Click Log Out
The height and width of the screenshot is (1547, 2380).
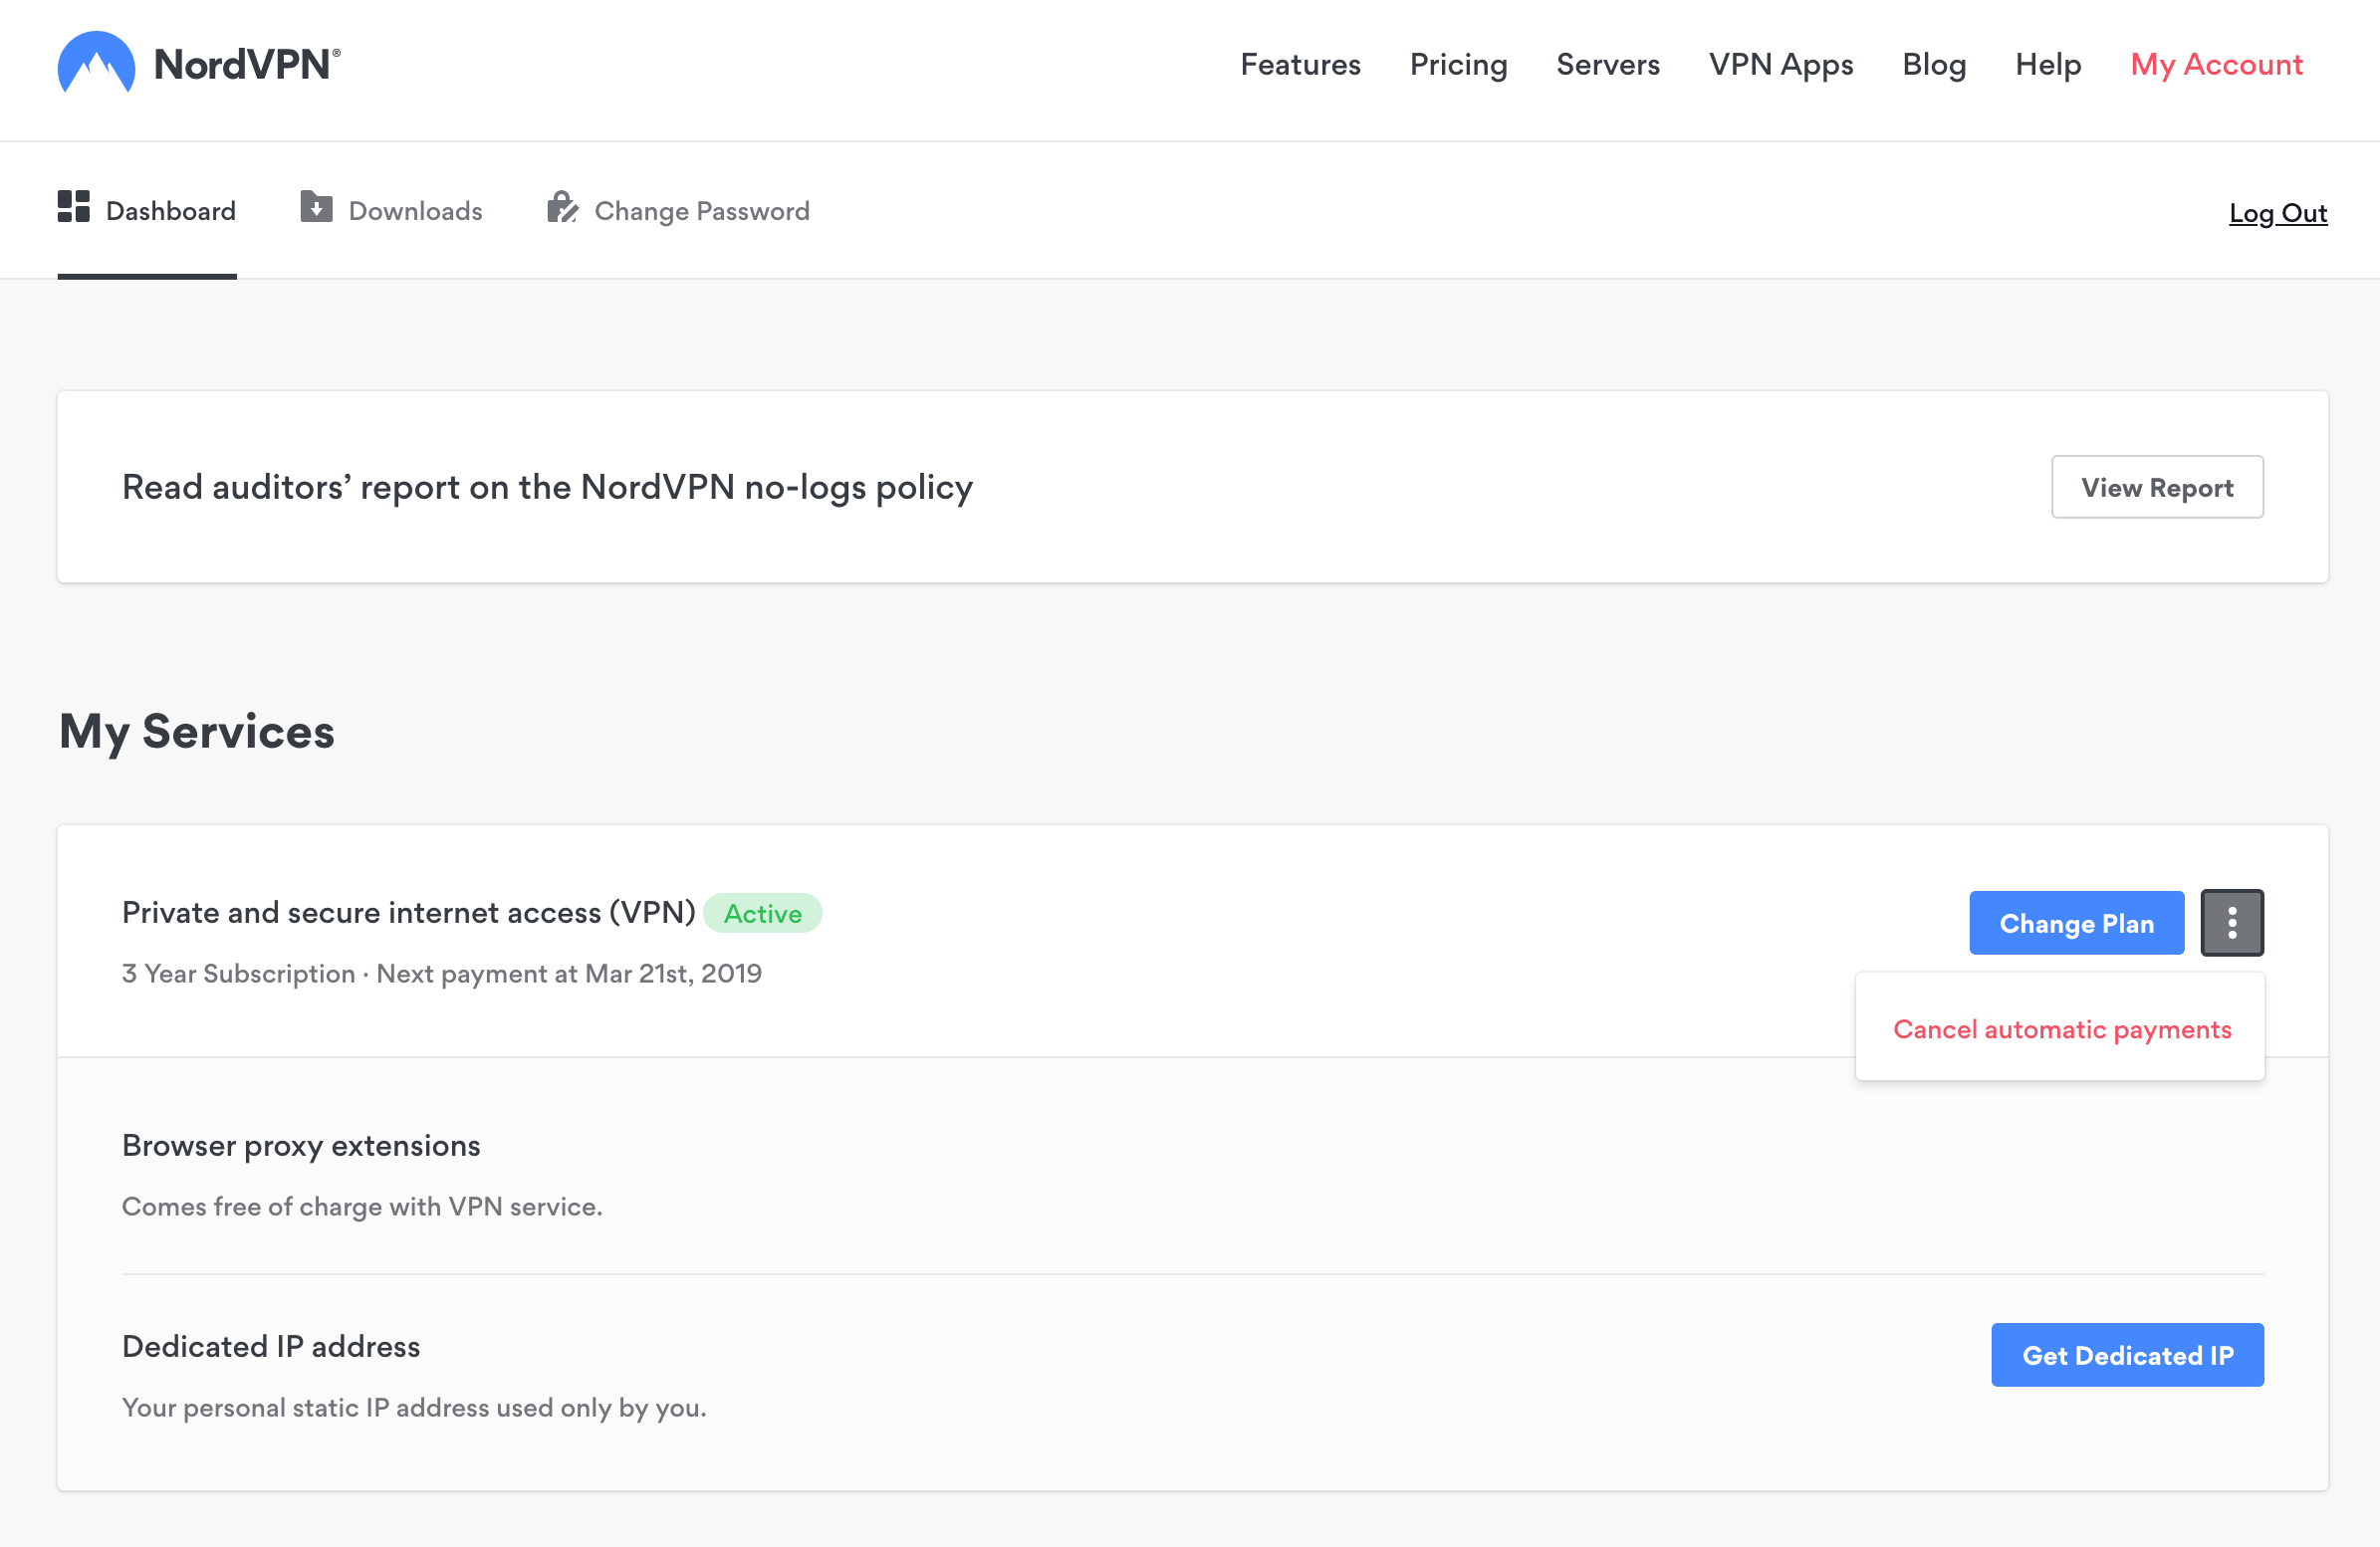[x=2278, y=212]
